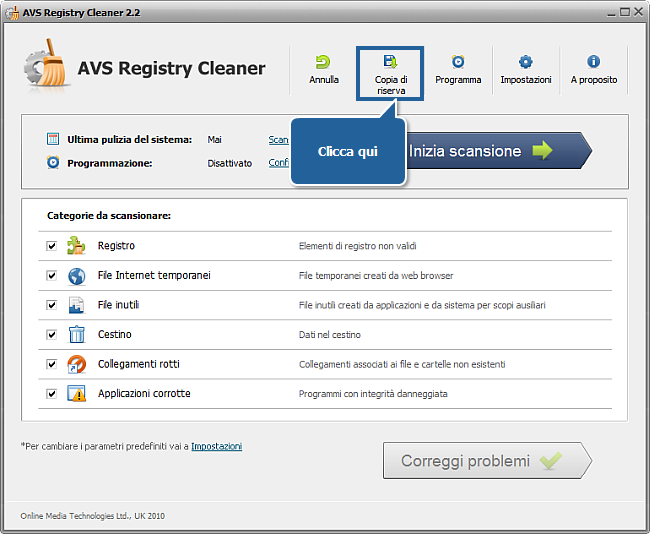Screen dimensions: 650x534
Task: Follow the Impostazioni link in footnote
Action: click(x=216, y=447)
